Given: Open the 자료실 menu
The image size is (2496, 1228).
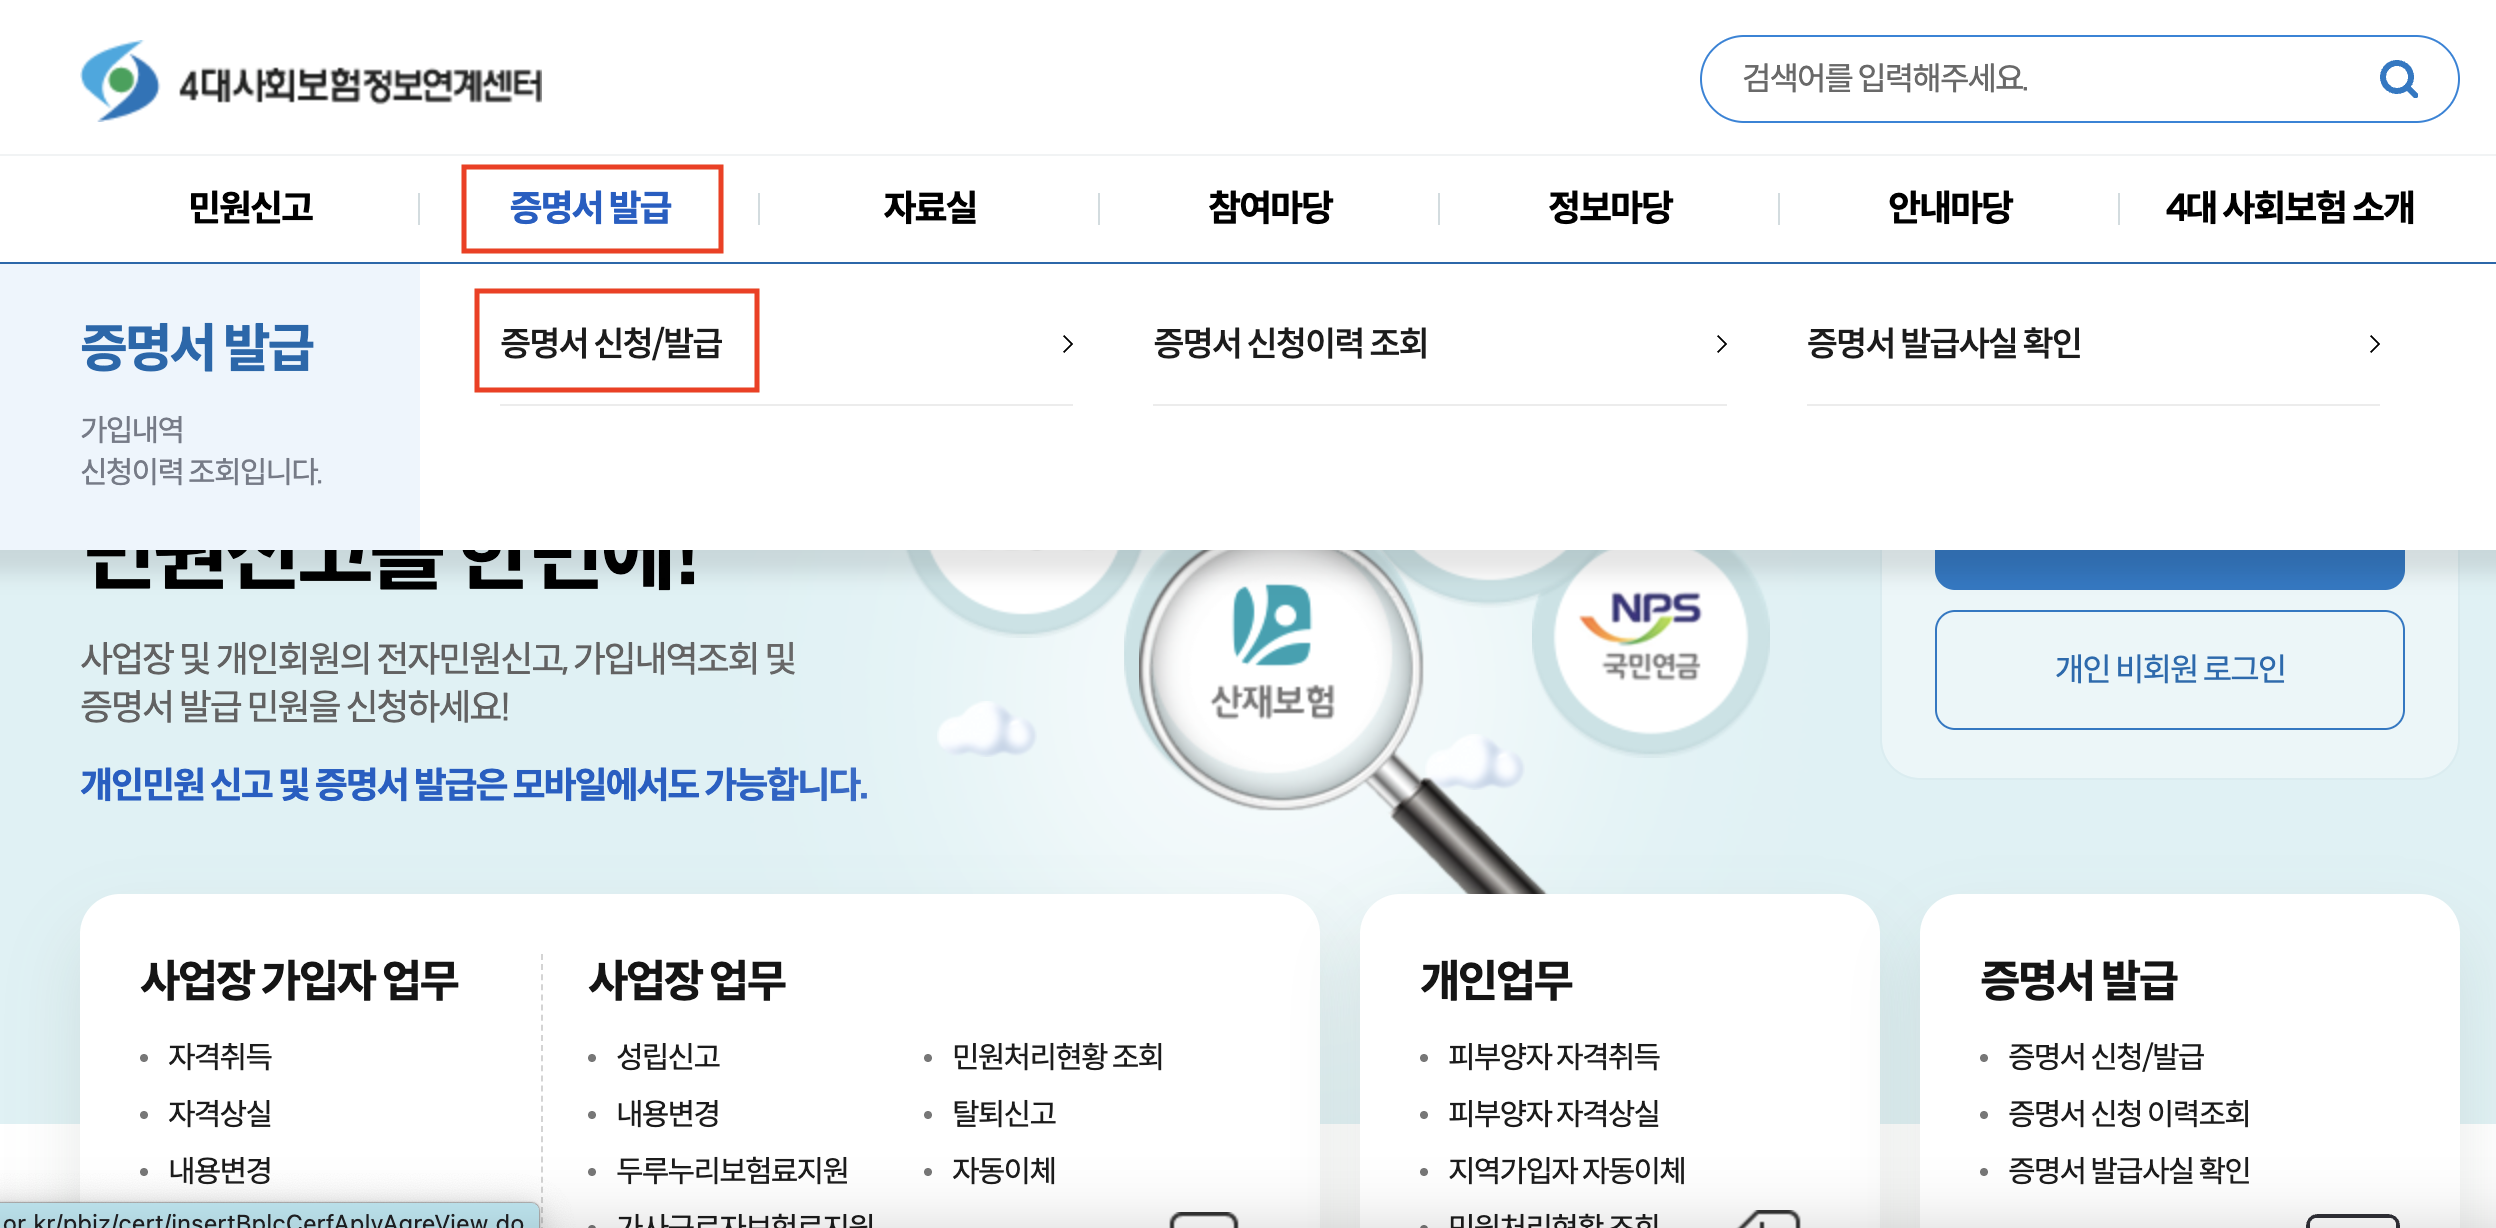Looking at the screenshot, I should point(930,208).
